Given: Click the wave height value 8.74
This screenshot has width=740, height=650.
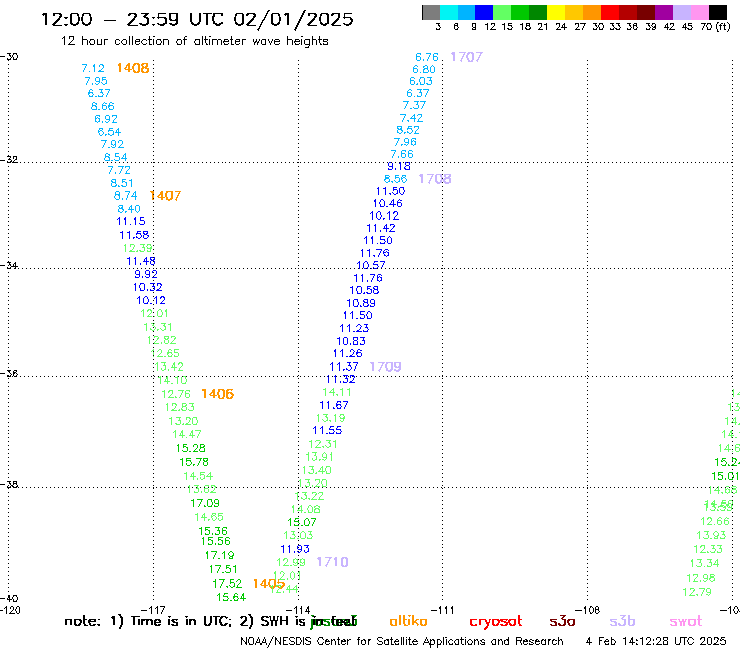Looking at the screenshot, I should [x=126, y=195].
